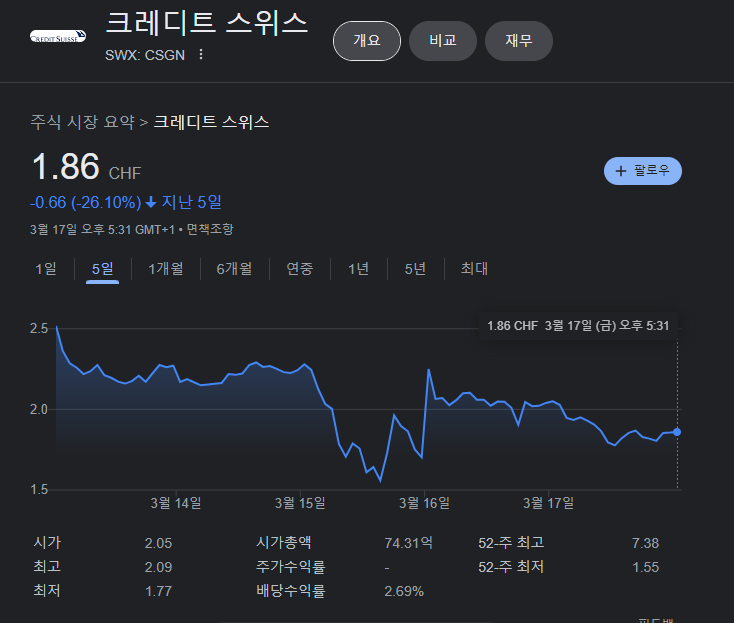The image size is (734, 623).
Task: Select the 재무 tab
Action: [x=519, y=41]
